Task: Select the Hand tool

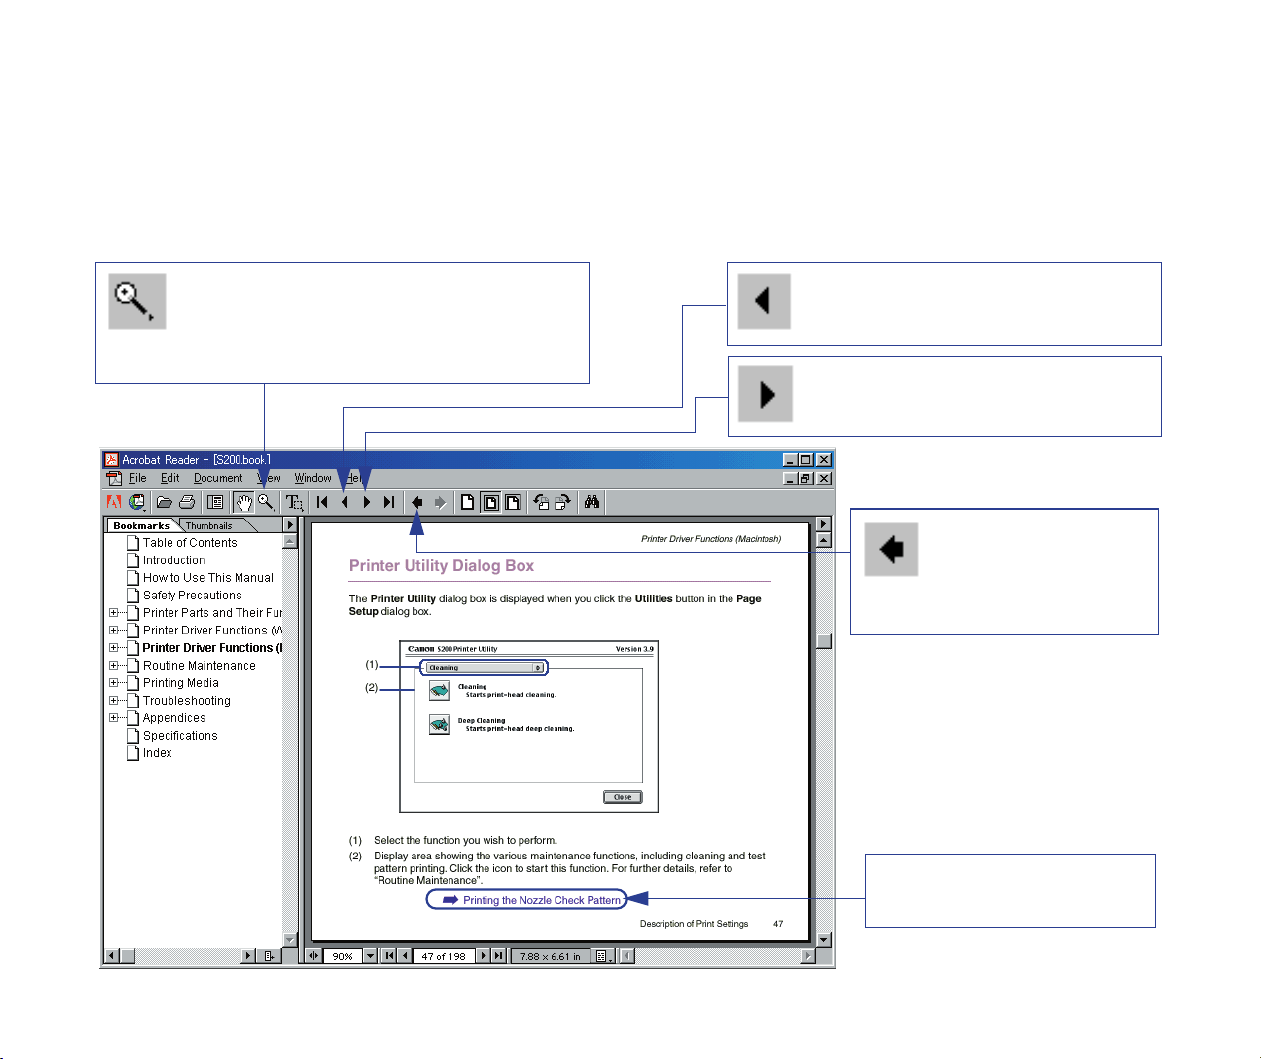Action: (243, 502)
